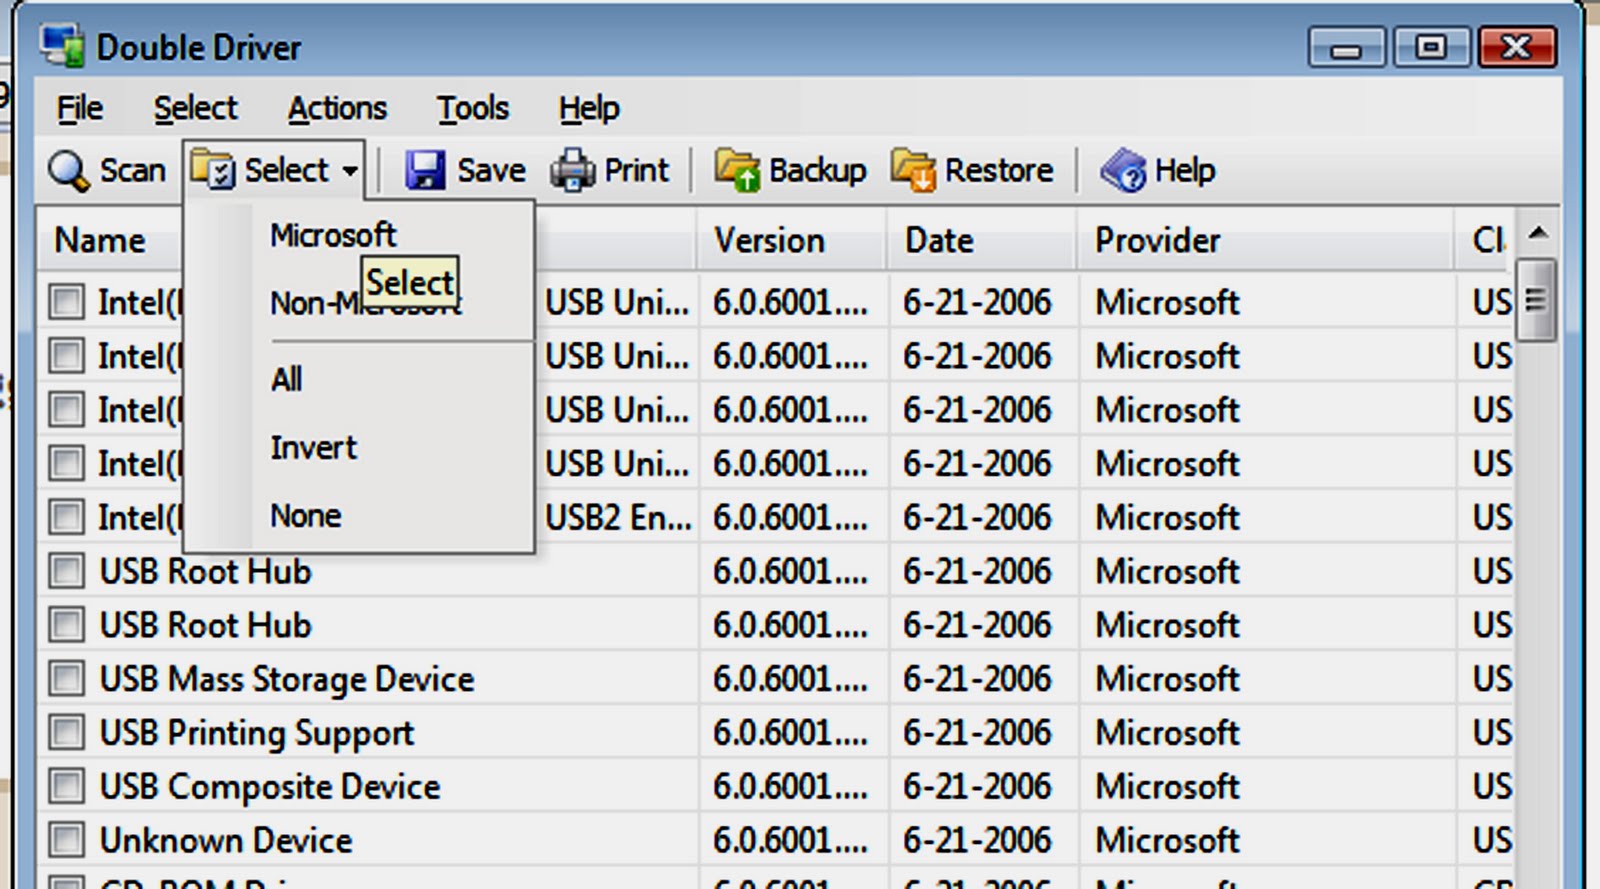Image resolution: width=1600 pixels, height=889 pixels.
Task: Click date 6-21-2006 in USB Printing Support row
Action: 977,733
